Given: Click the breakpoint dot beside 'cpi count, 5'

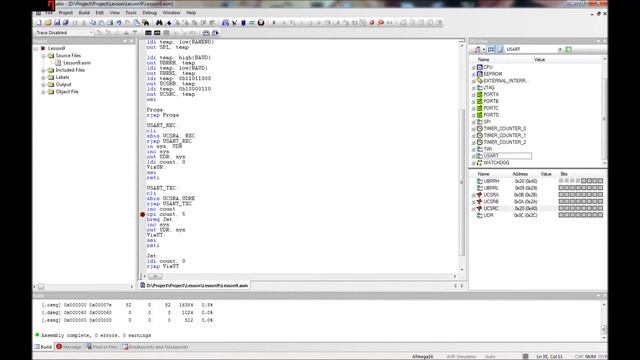Looking at the screenshot, I should tap(142, 214).
